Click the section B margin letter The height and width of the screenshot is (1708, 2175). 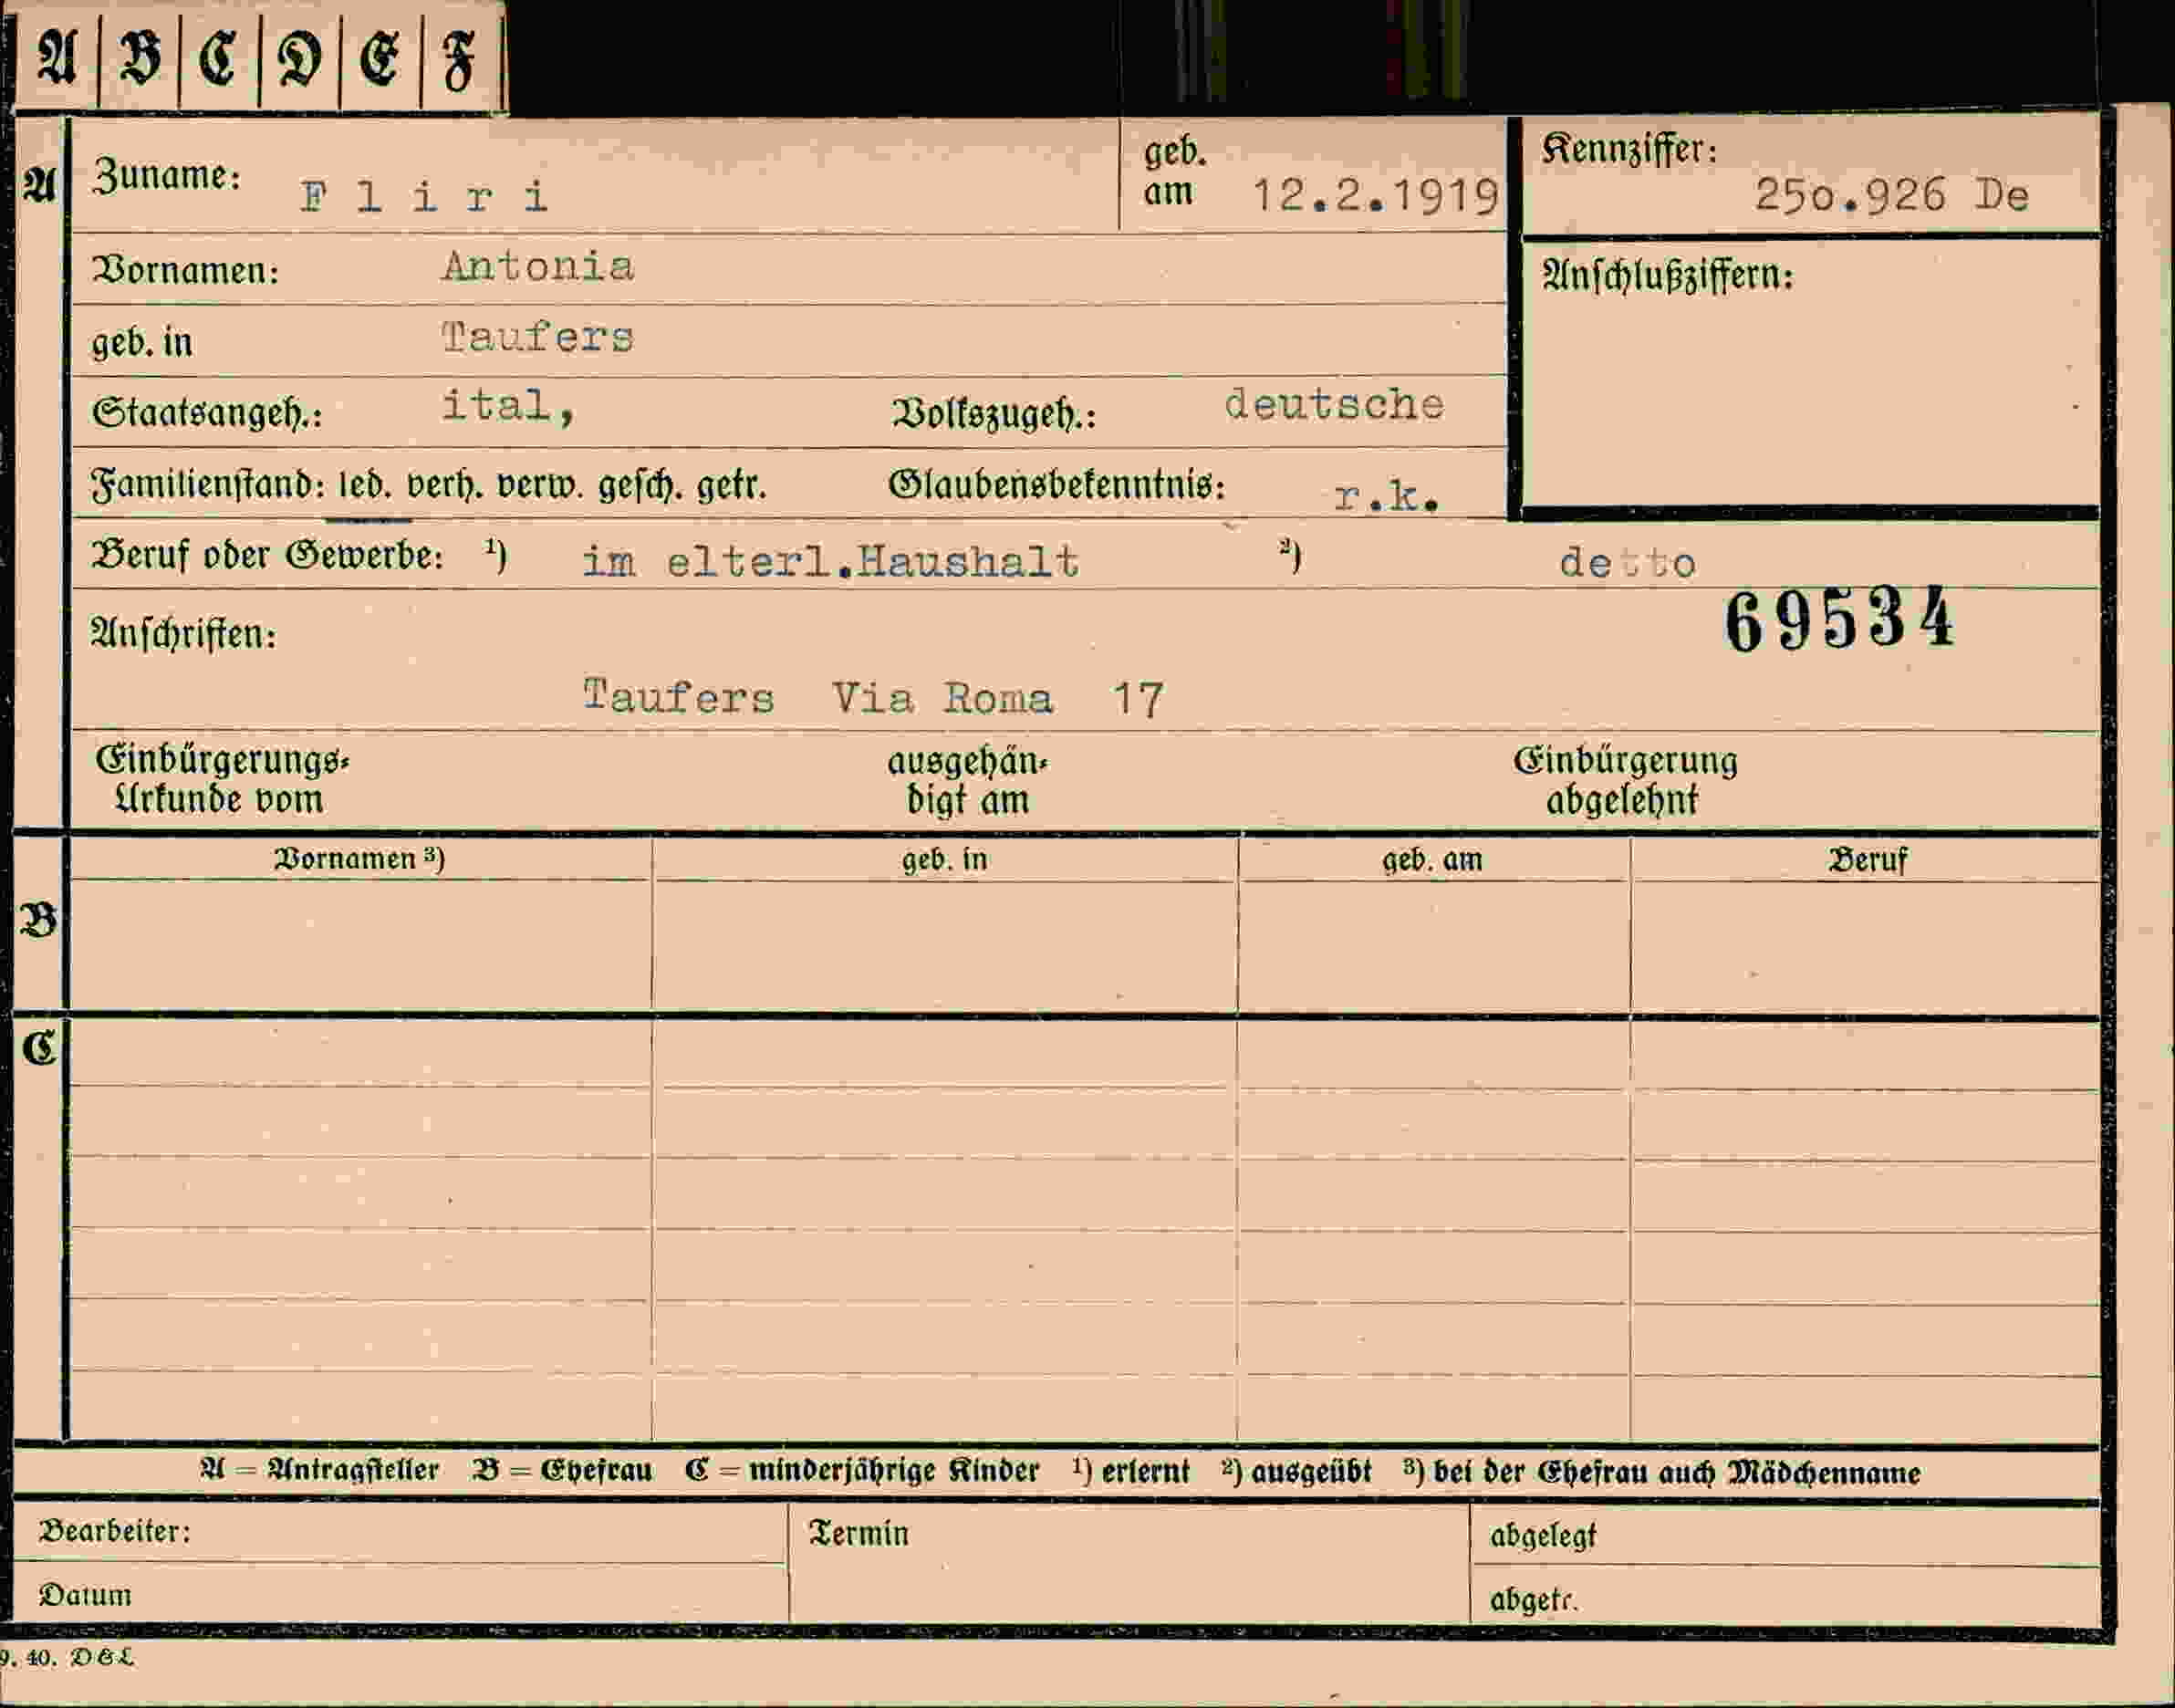coord(39,920)
